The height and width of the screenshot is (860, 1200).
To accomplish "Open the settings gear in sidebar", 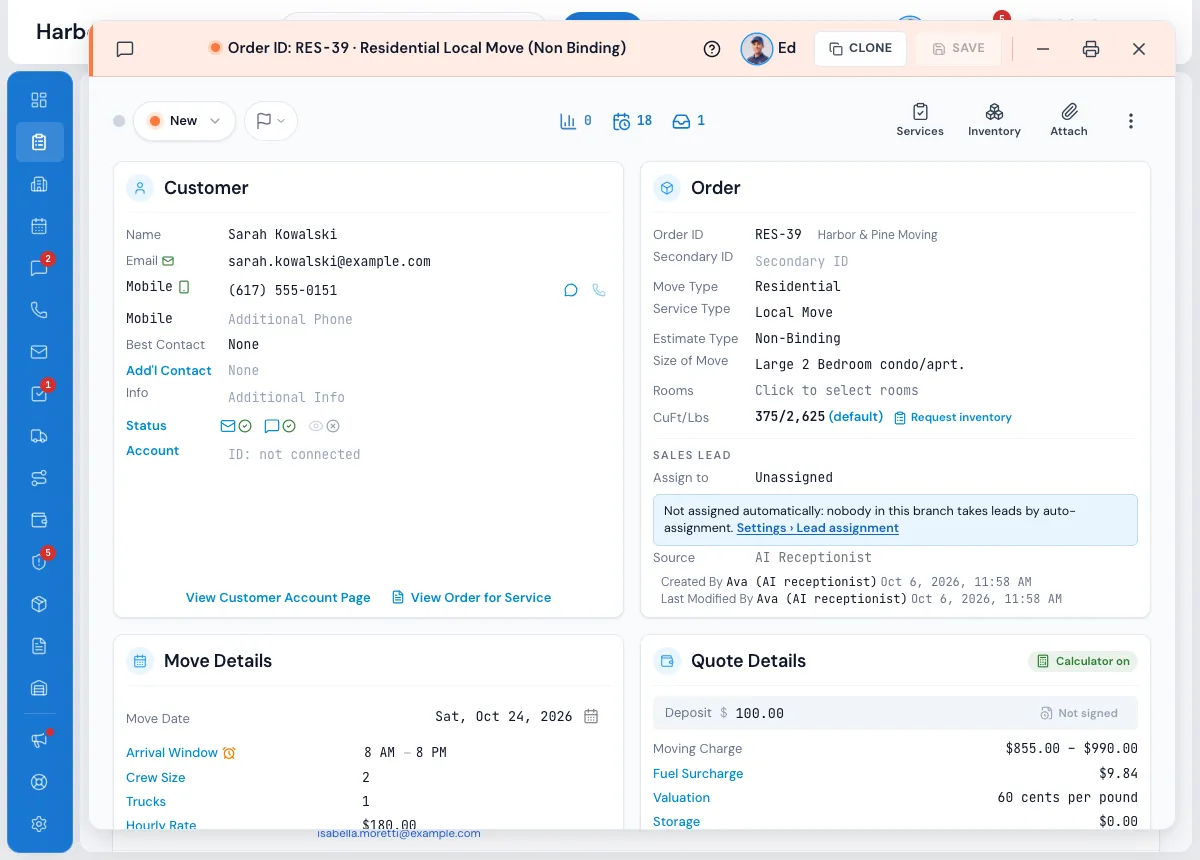I will [39, 824].
